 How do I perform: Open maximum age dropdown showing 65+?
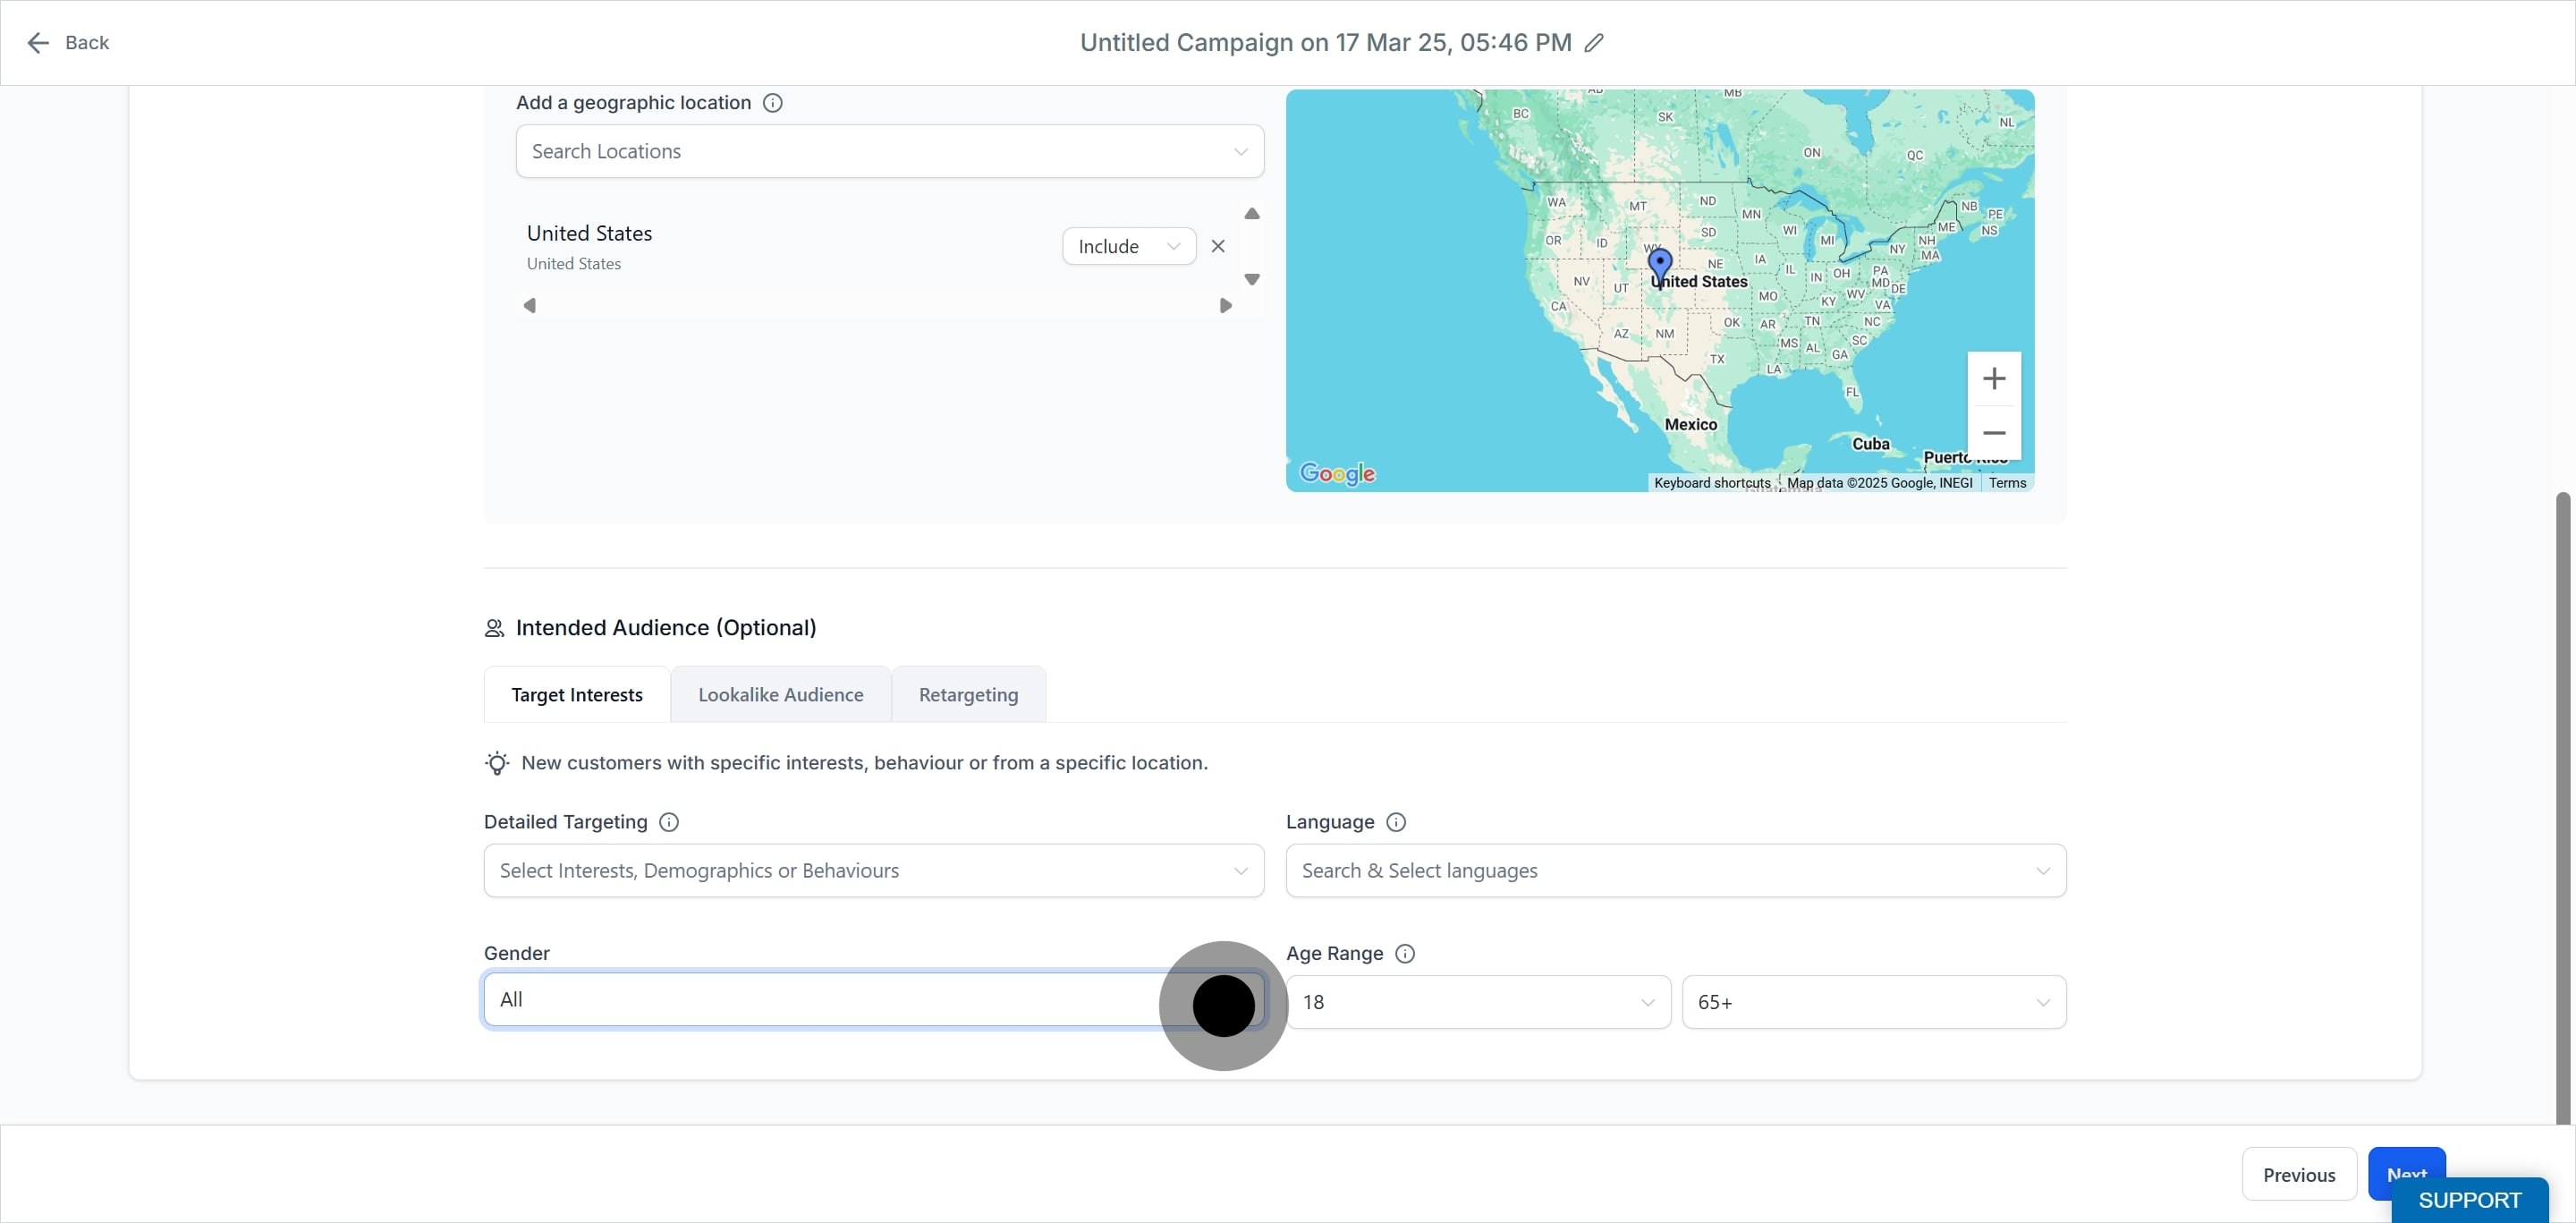1874,1002
